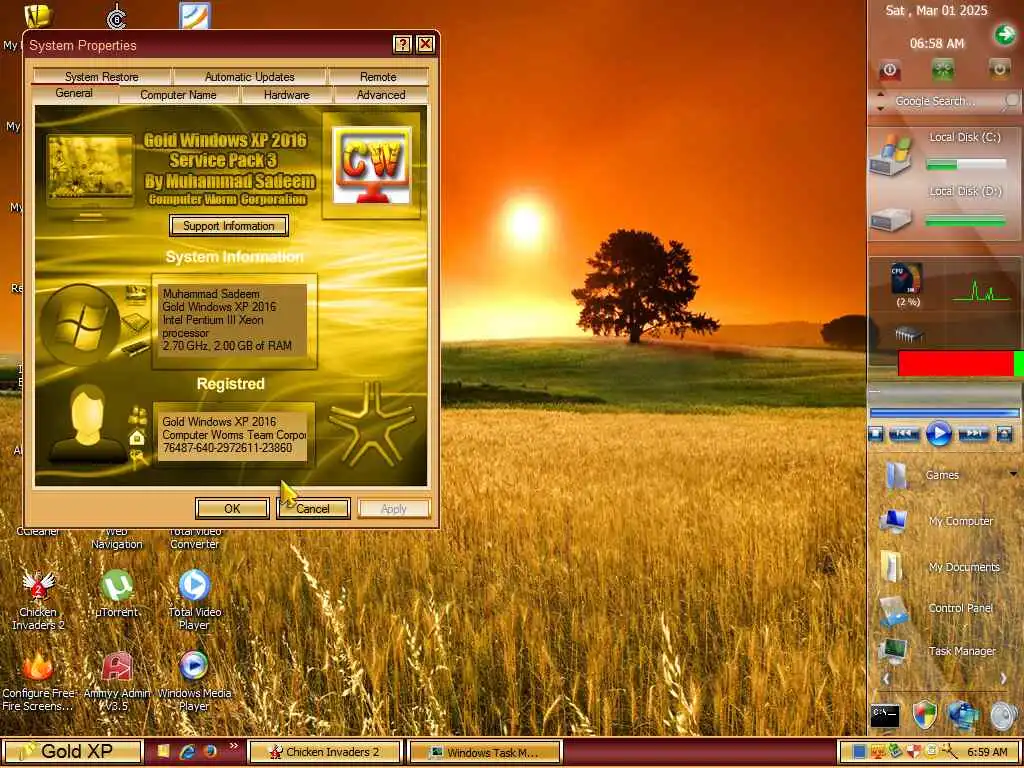Skip to previous track in media player

pyautogui.click(x=904, y=434)
